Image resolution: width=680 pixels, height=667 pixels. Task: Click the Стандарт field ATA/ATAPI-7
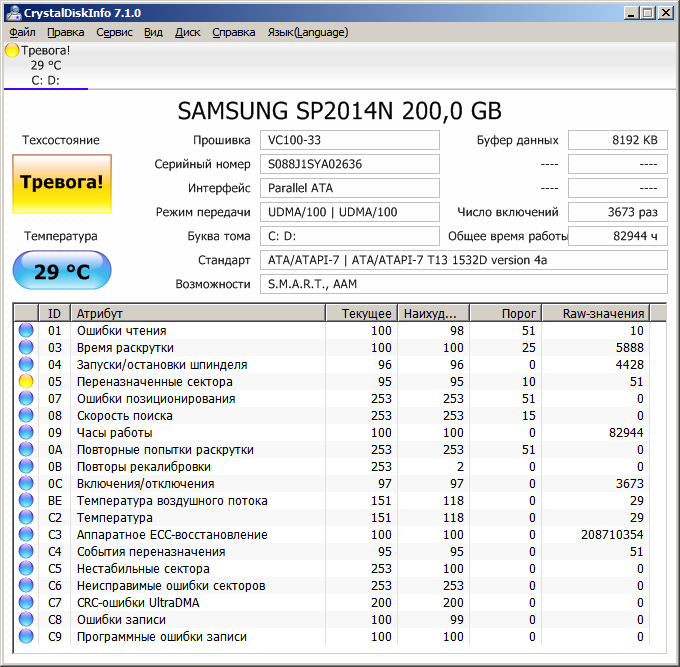(x=464, y=260)
